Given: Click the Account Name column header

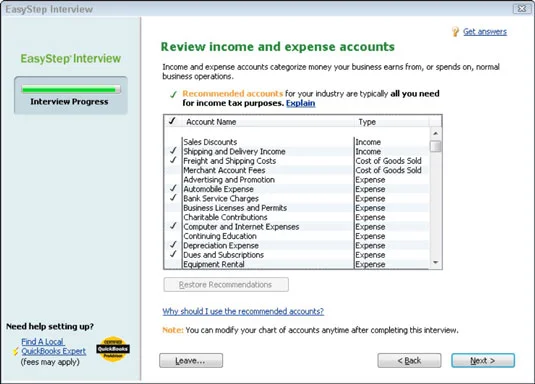Looking at the screenshot, I should coord(268,122).
